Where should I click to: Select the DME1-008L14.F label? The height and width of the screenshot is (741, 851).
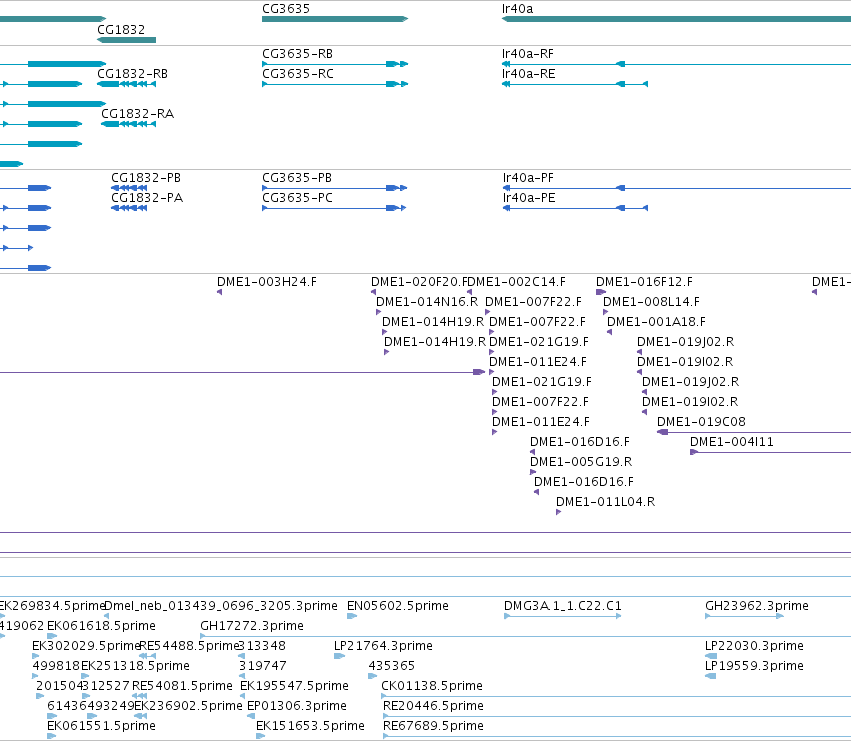[651, 302]
